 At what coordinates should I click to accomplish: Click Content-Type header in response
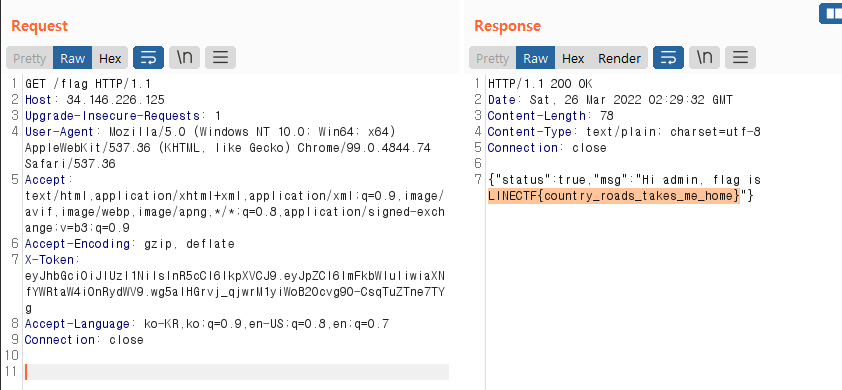tap(624, 132)
